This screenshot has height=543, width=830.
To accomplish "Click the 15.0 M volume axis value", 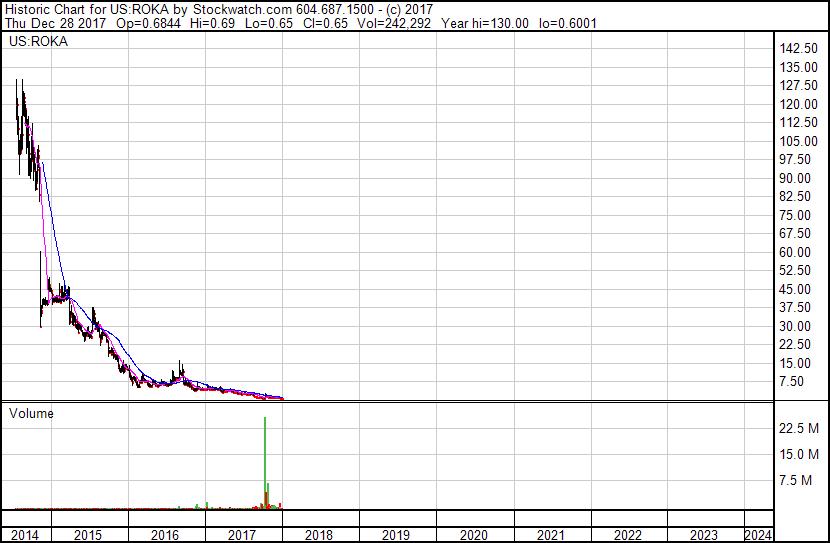I will (799, 455).
